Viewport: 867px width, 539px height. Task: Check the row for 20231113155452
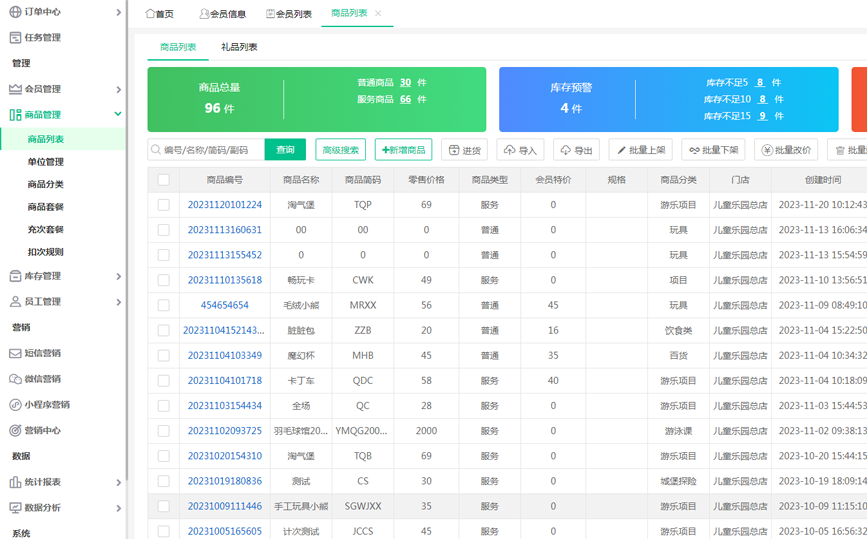point(164,255)
